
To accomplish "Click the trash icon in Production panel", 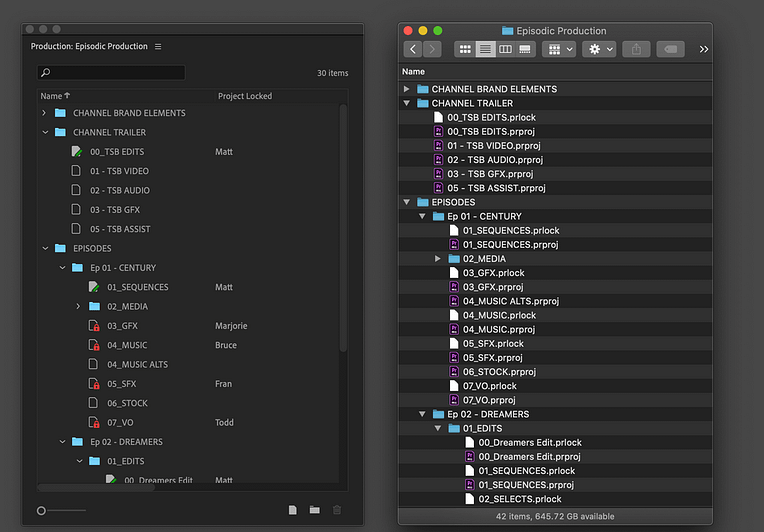I will [x=337, y=510].
